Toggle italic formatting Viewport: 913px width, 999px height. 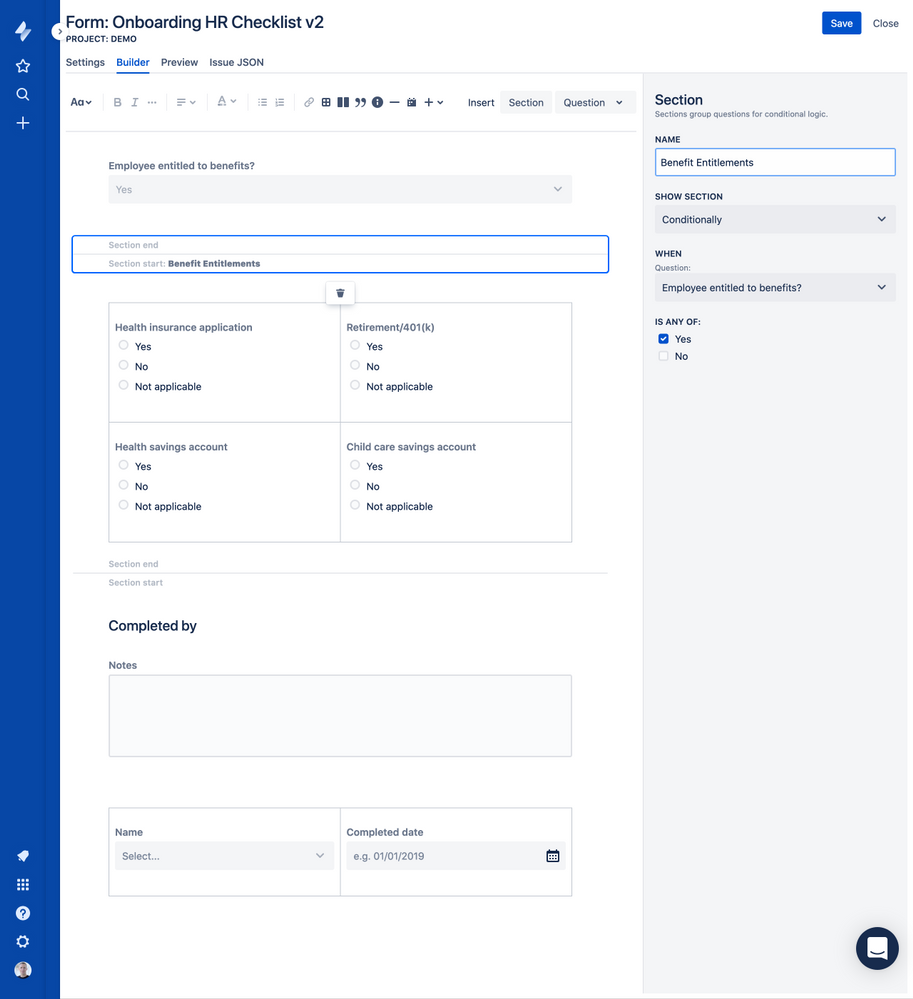point(134,103)
